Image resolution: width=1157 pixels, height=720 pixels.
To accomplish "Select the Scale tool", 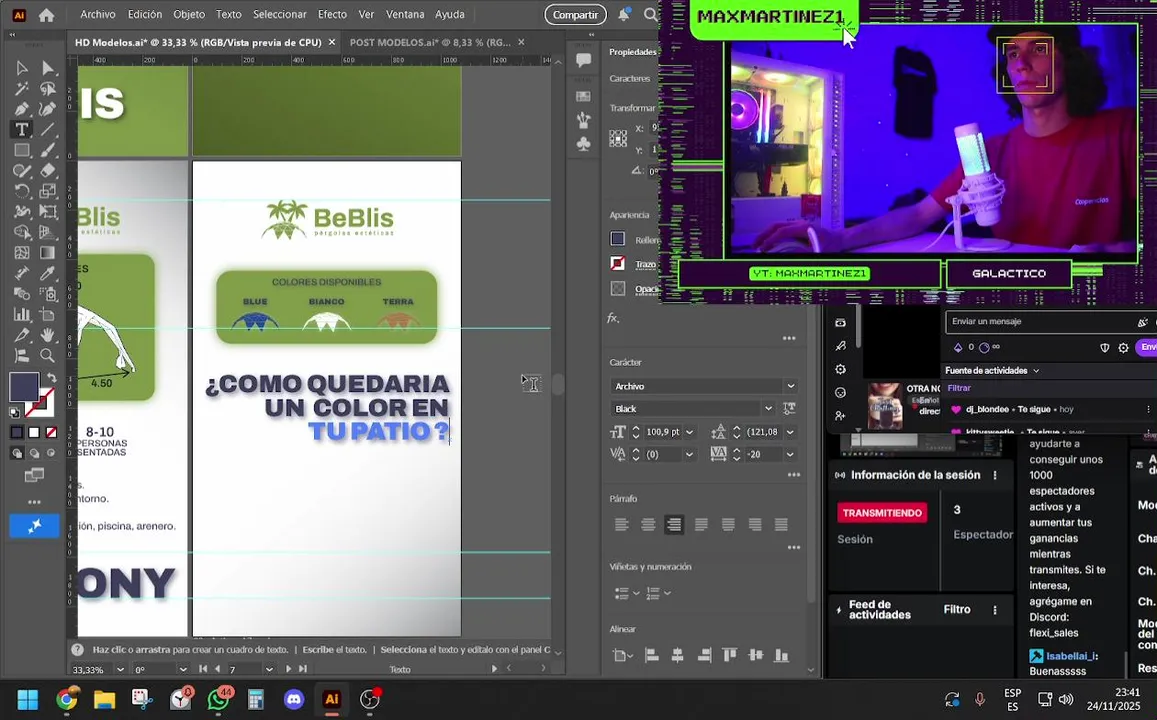I will point(47,191).
